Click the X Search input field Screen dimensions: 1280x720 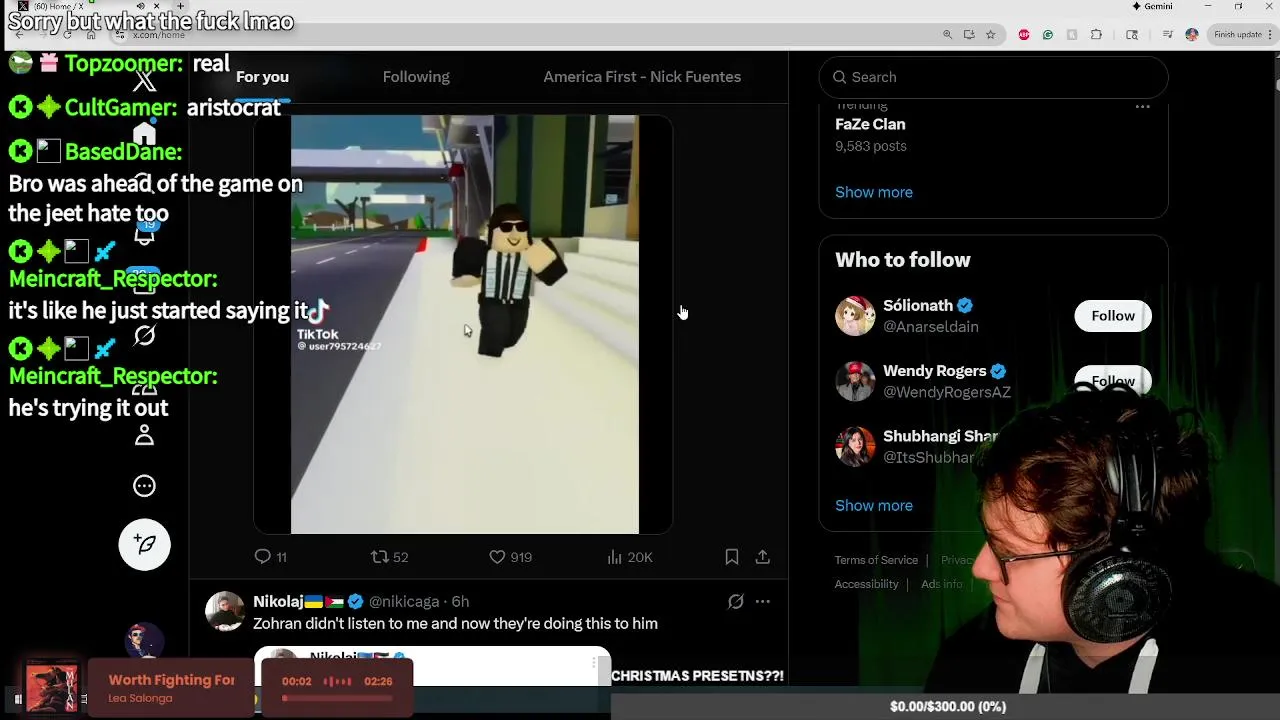[x=993, y=77]
